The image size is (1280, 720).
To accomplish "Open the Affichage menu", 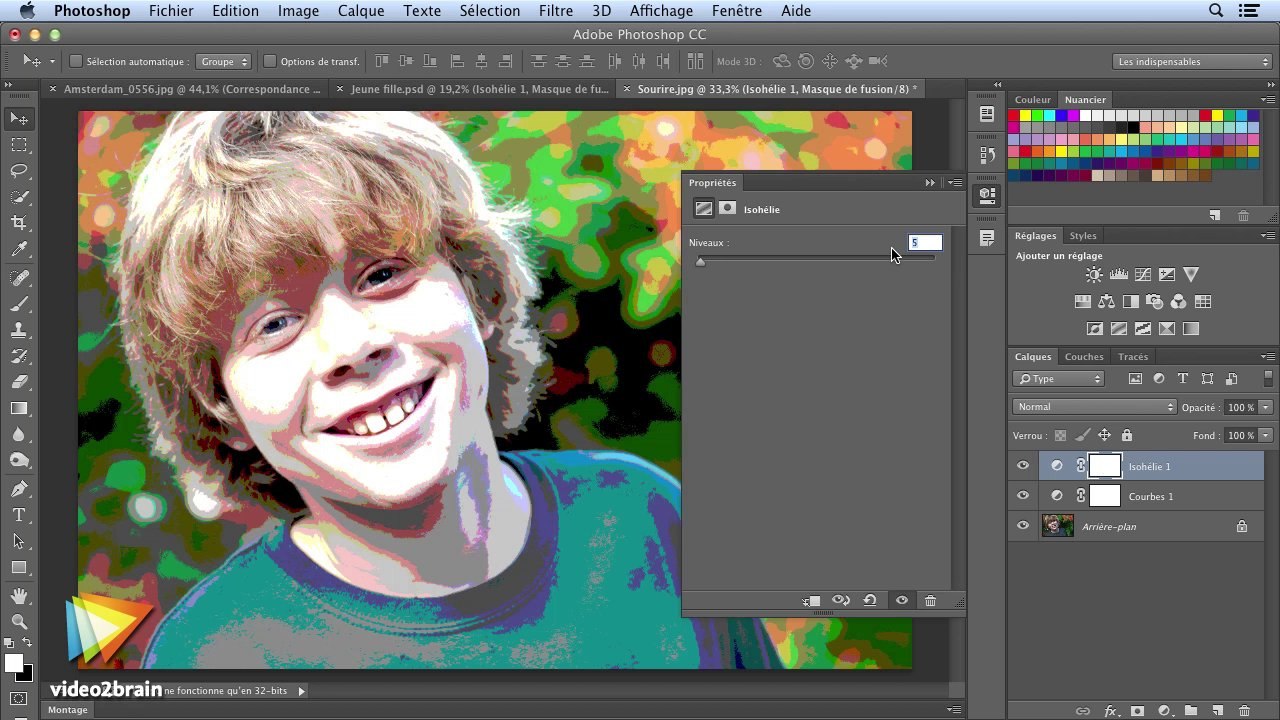I will (x=661, y=11).
